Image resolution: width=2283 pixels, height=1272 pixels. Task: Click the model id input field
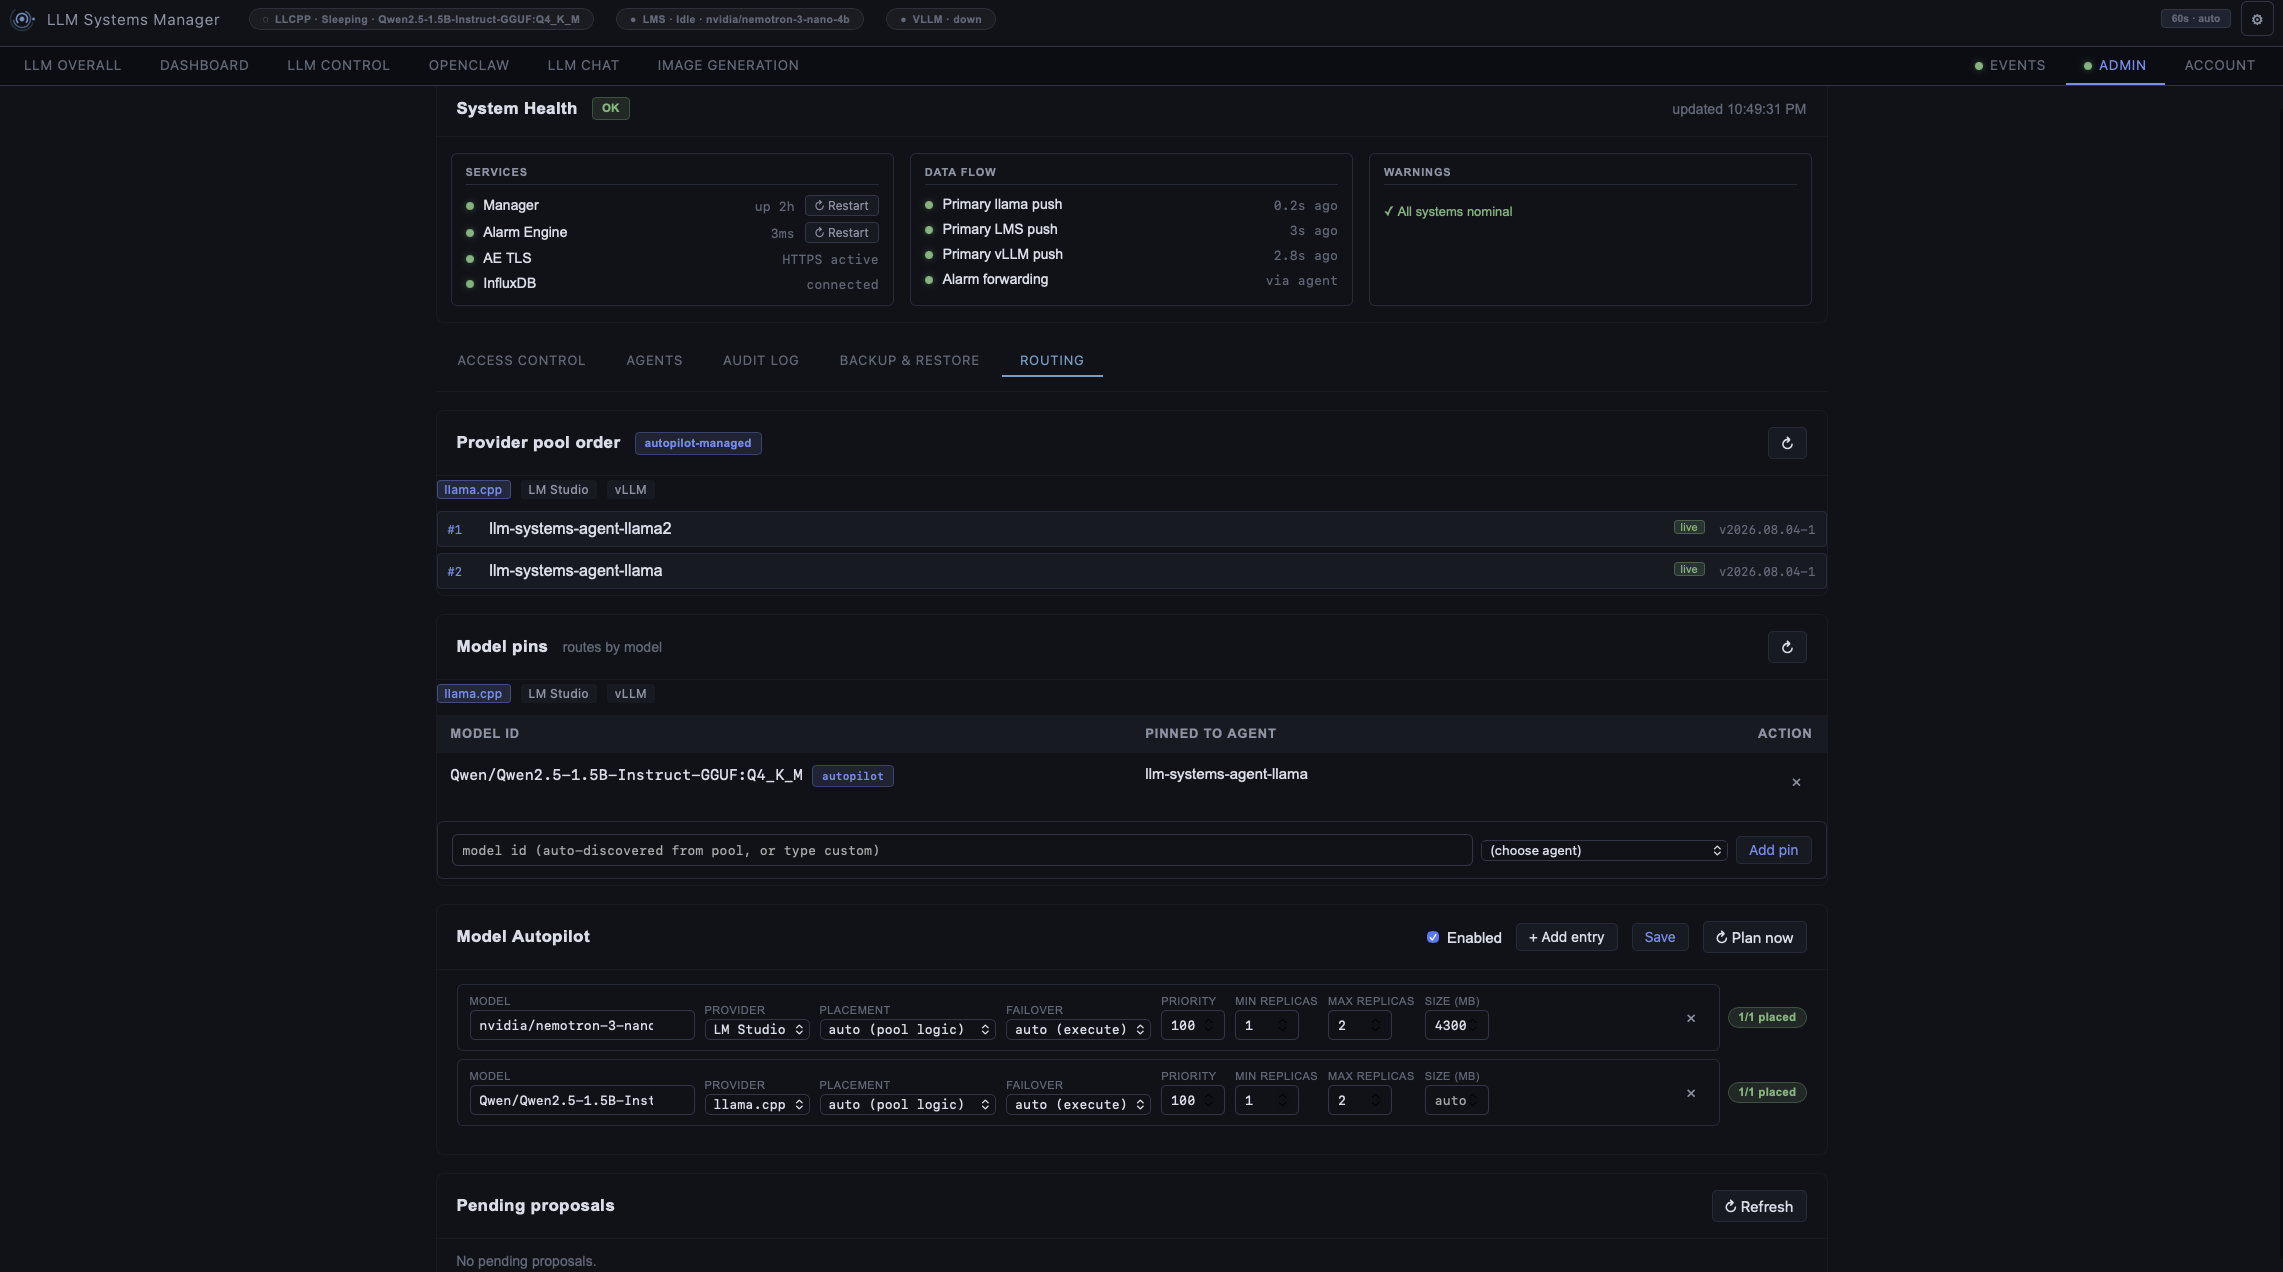[961, 850]
